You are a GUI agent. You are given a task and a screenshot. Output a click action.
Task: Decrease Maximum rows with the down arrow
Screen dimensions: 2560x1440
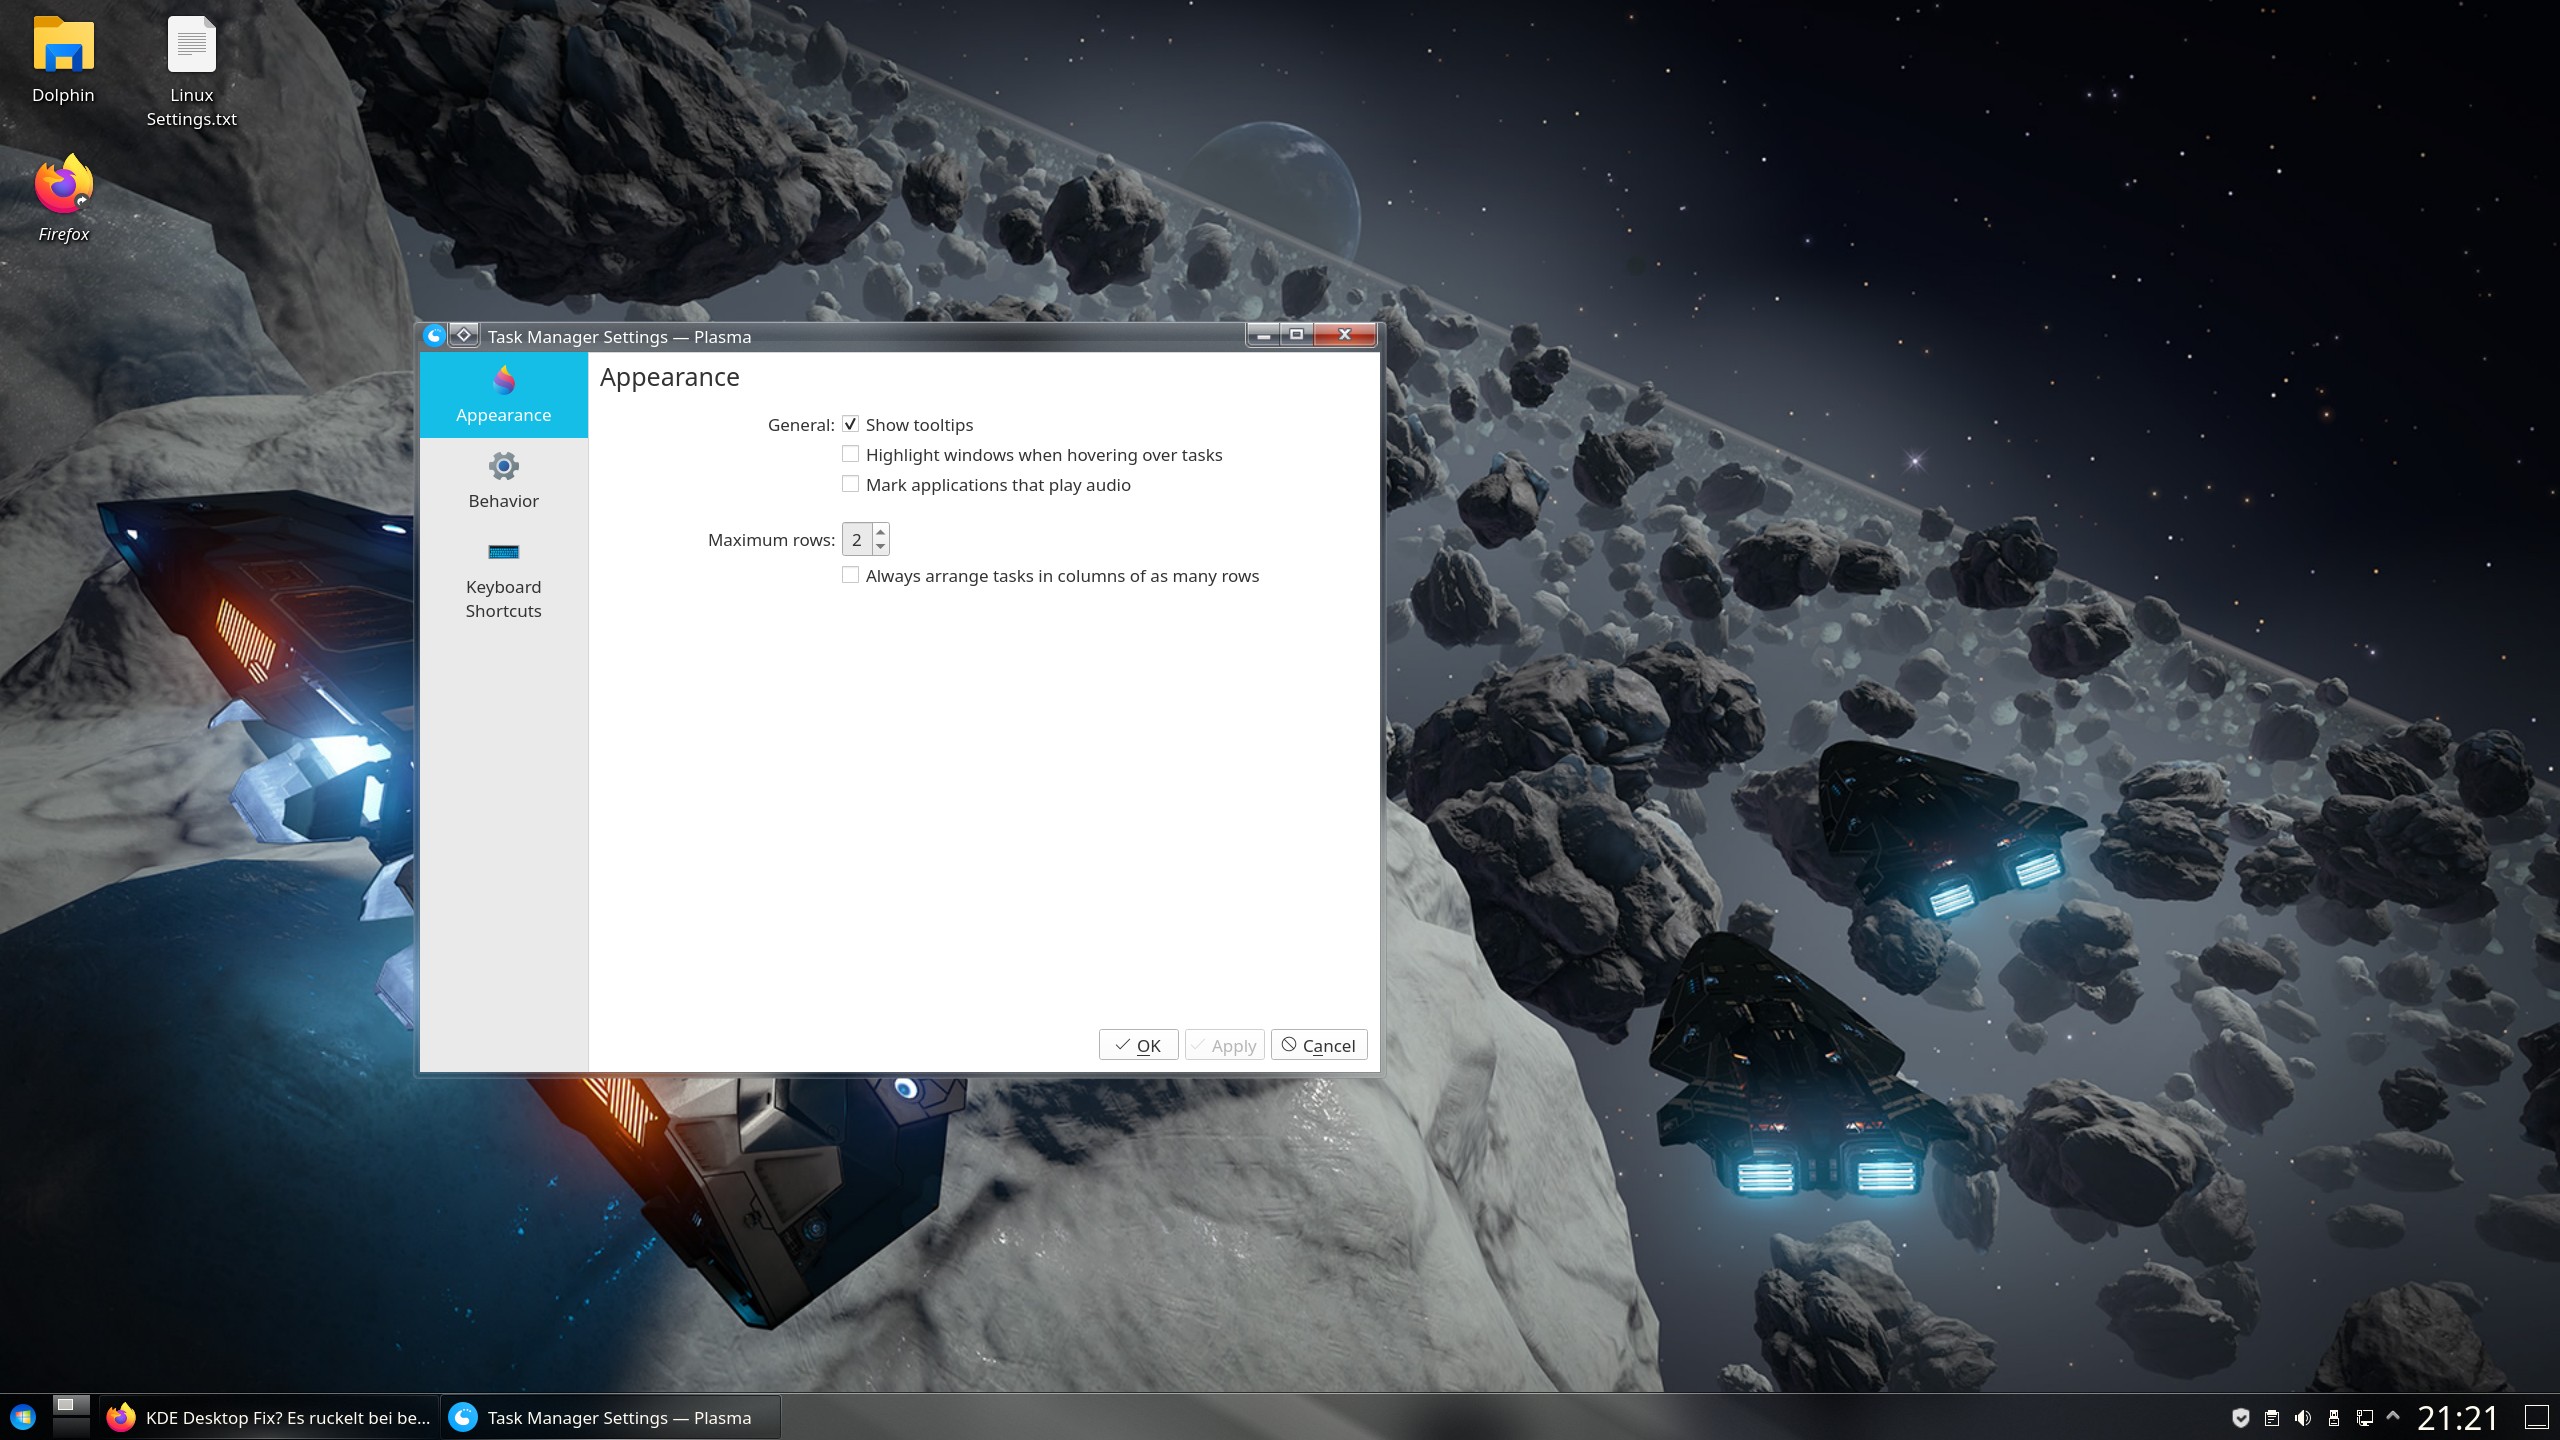pyautogui.click(x=879, y=547)
